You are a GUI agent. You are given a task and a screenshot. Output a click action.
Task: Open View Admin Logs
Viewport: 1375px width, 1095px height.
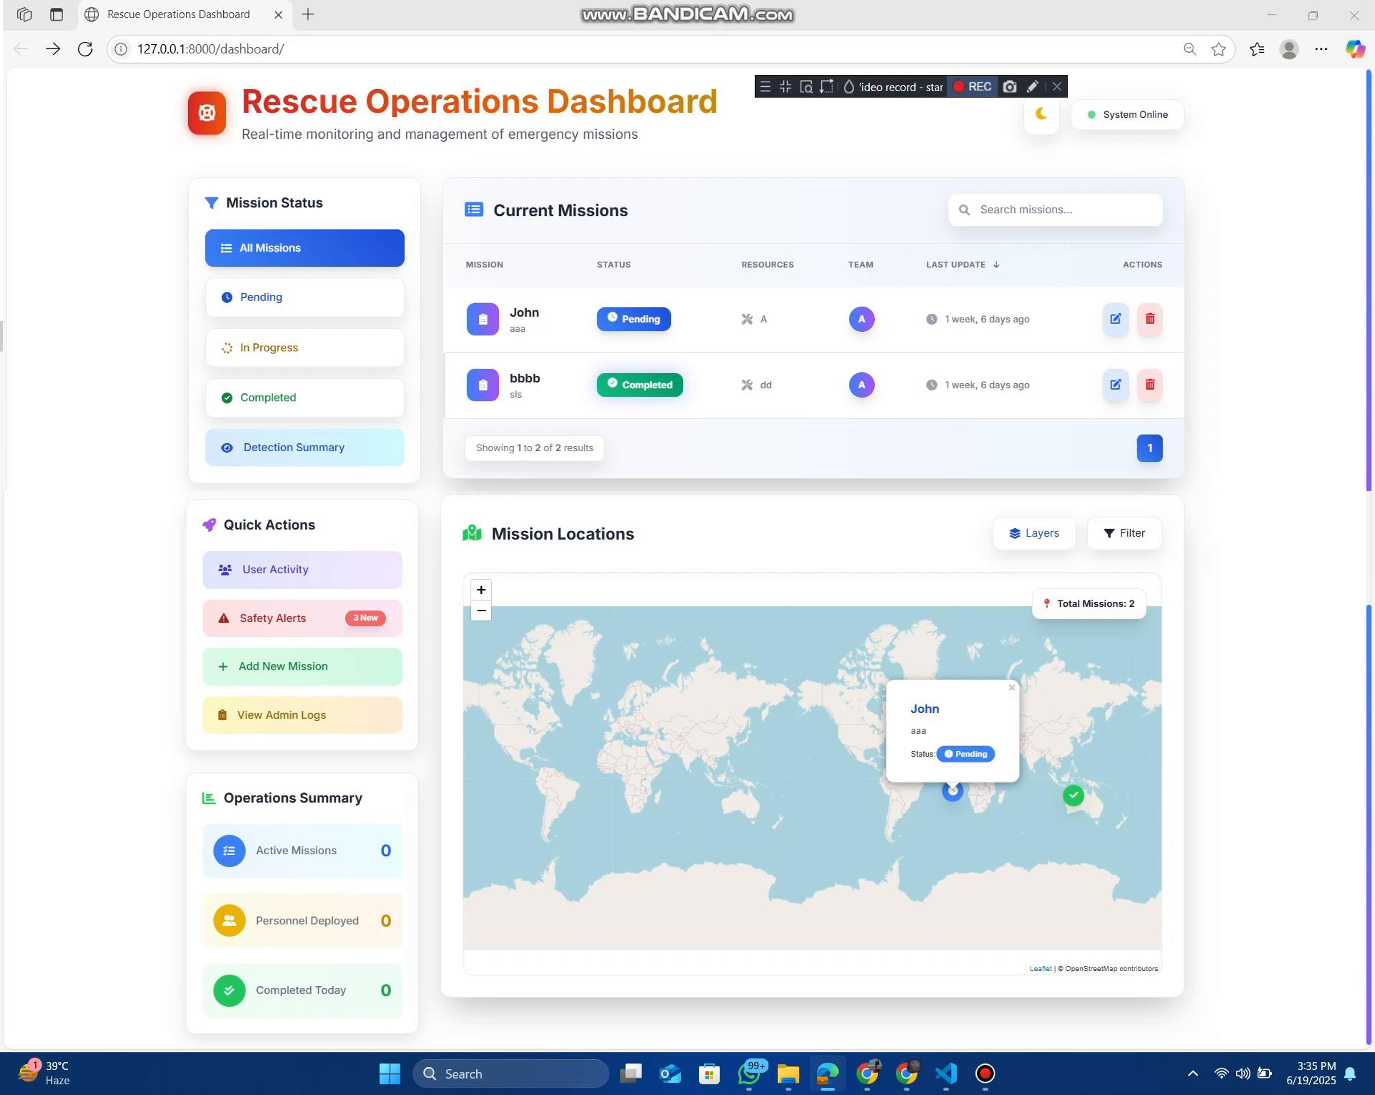pos(302,714)
